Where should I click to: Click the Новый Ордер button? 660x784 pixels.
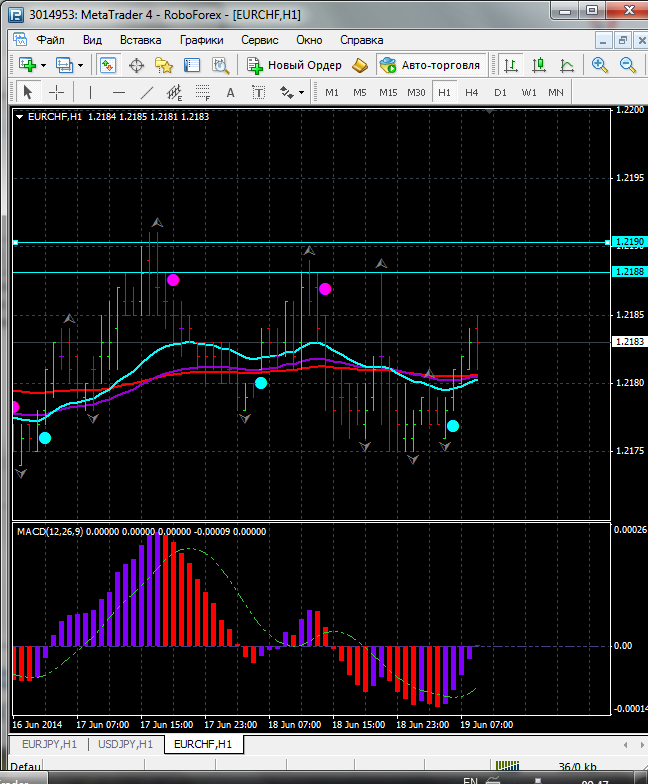(x=294, y=65)
